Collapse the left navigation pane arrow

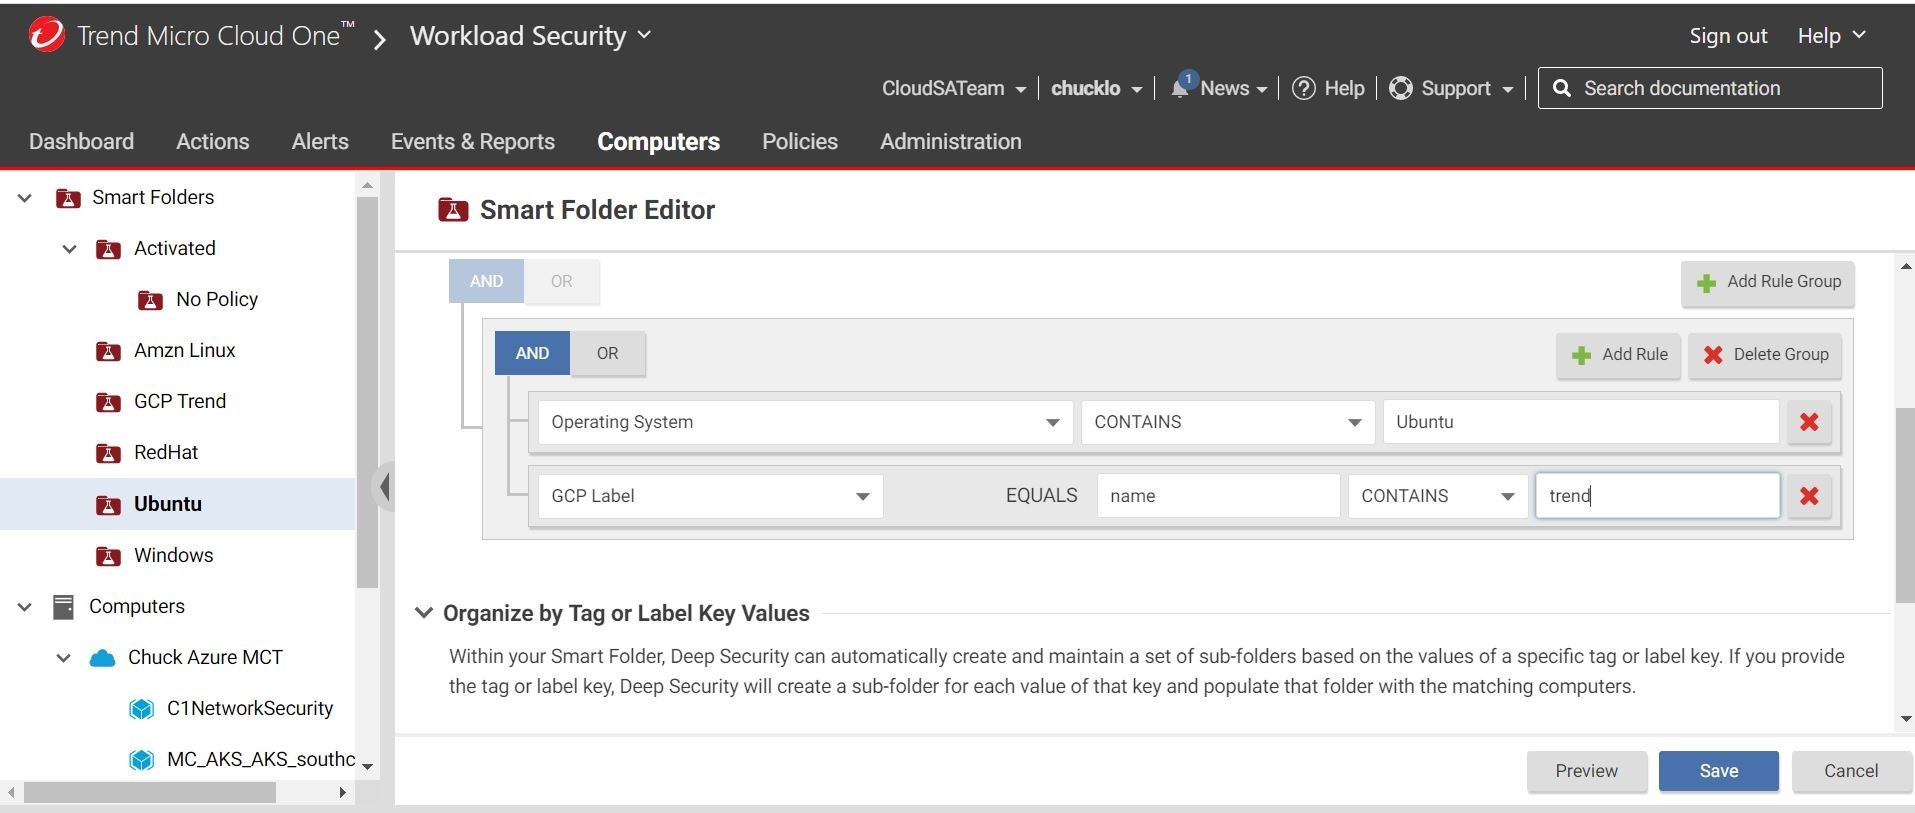[384, 487]
